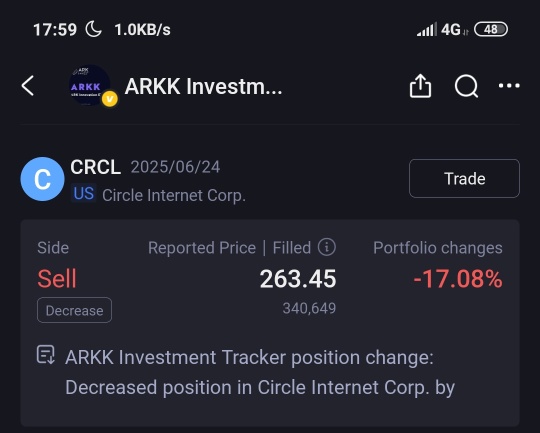Open the three-dot more menu
This screenshot has width=540, height=433.
click(x=509, y=85)
